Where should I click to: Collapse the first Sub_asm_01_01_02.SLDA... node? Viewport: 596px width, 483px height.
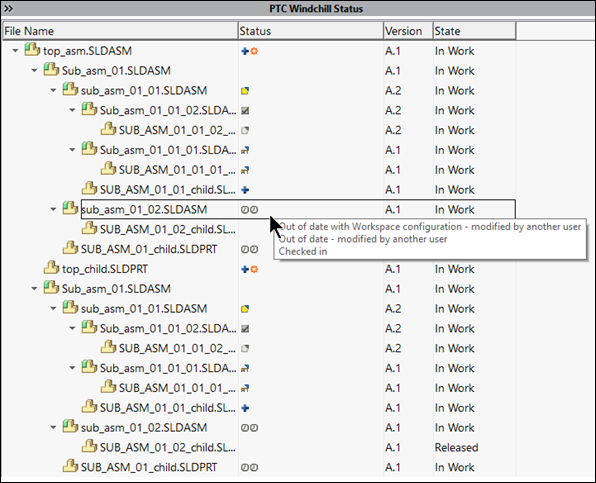72,110
